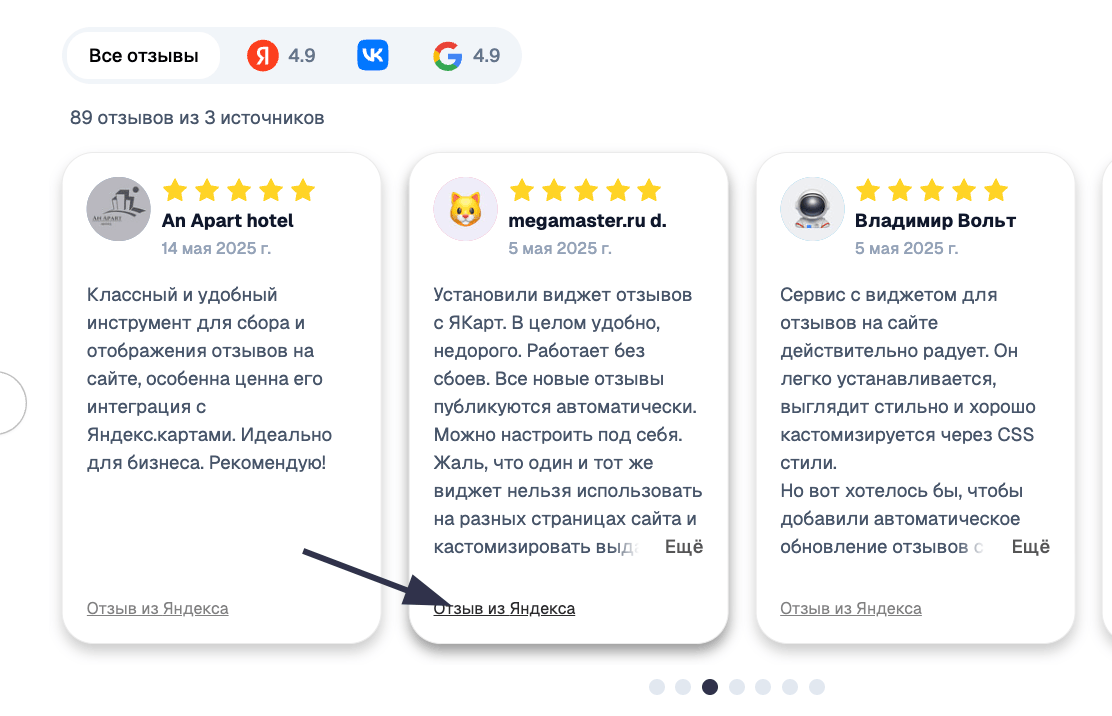
Task: Select the first star of Владимир Вольт's rating
Action: click(x=869, y=190)
